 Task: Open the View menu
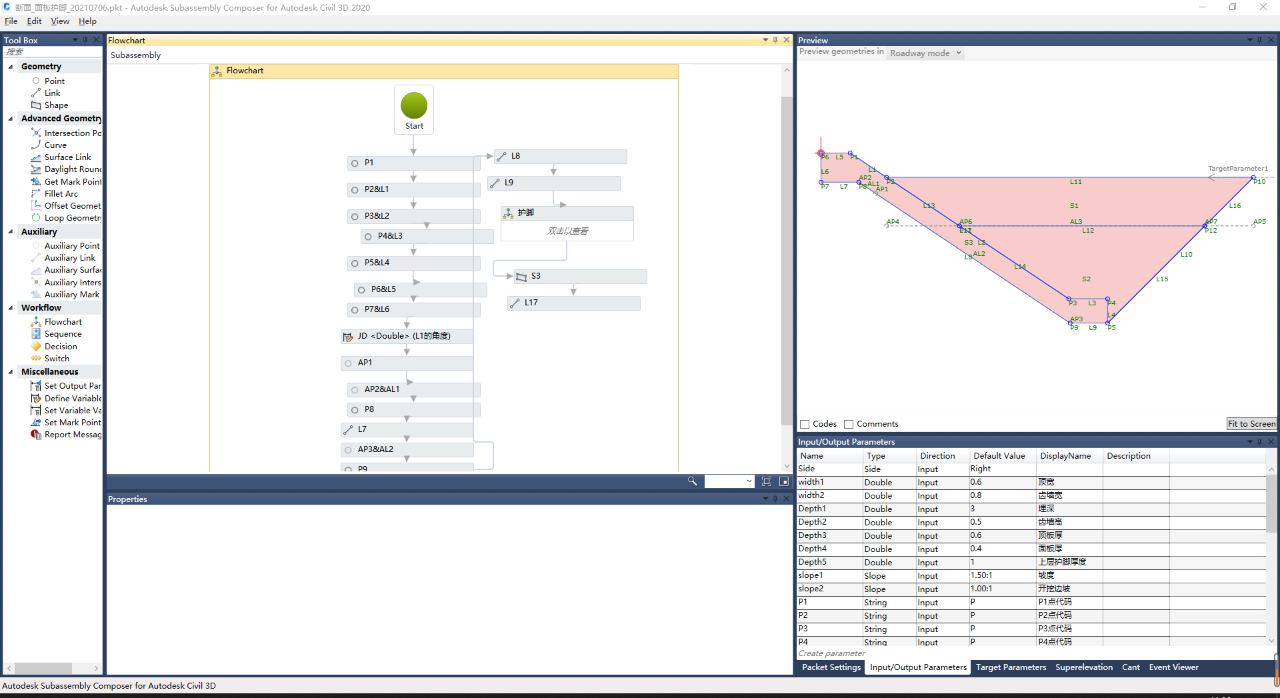coord(60,21)
